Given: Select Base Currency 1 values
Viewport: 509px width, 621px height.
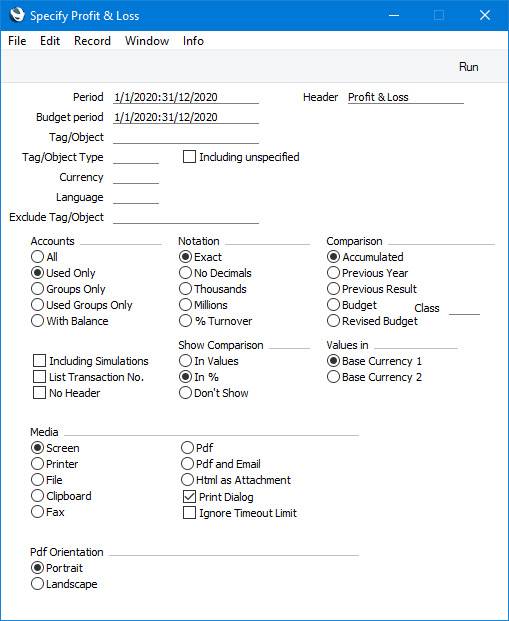Looking at the screenshot, I should (334, 361).
